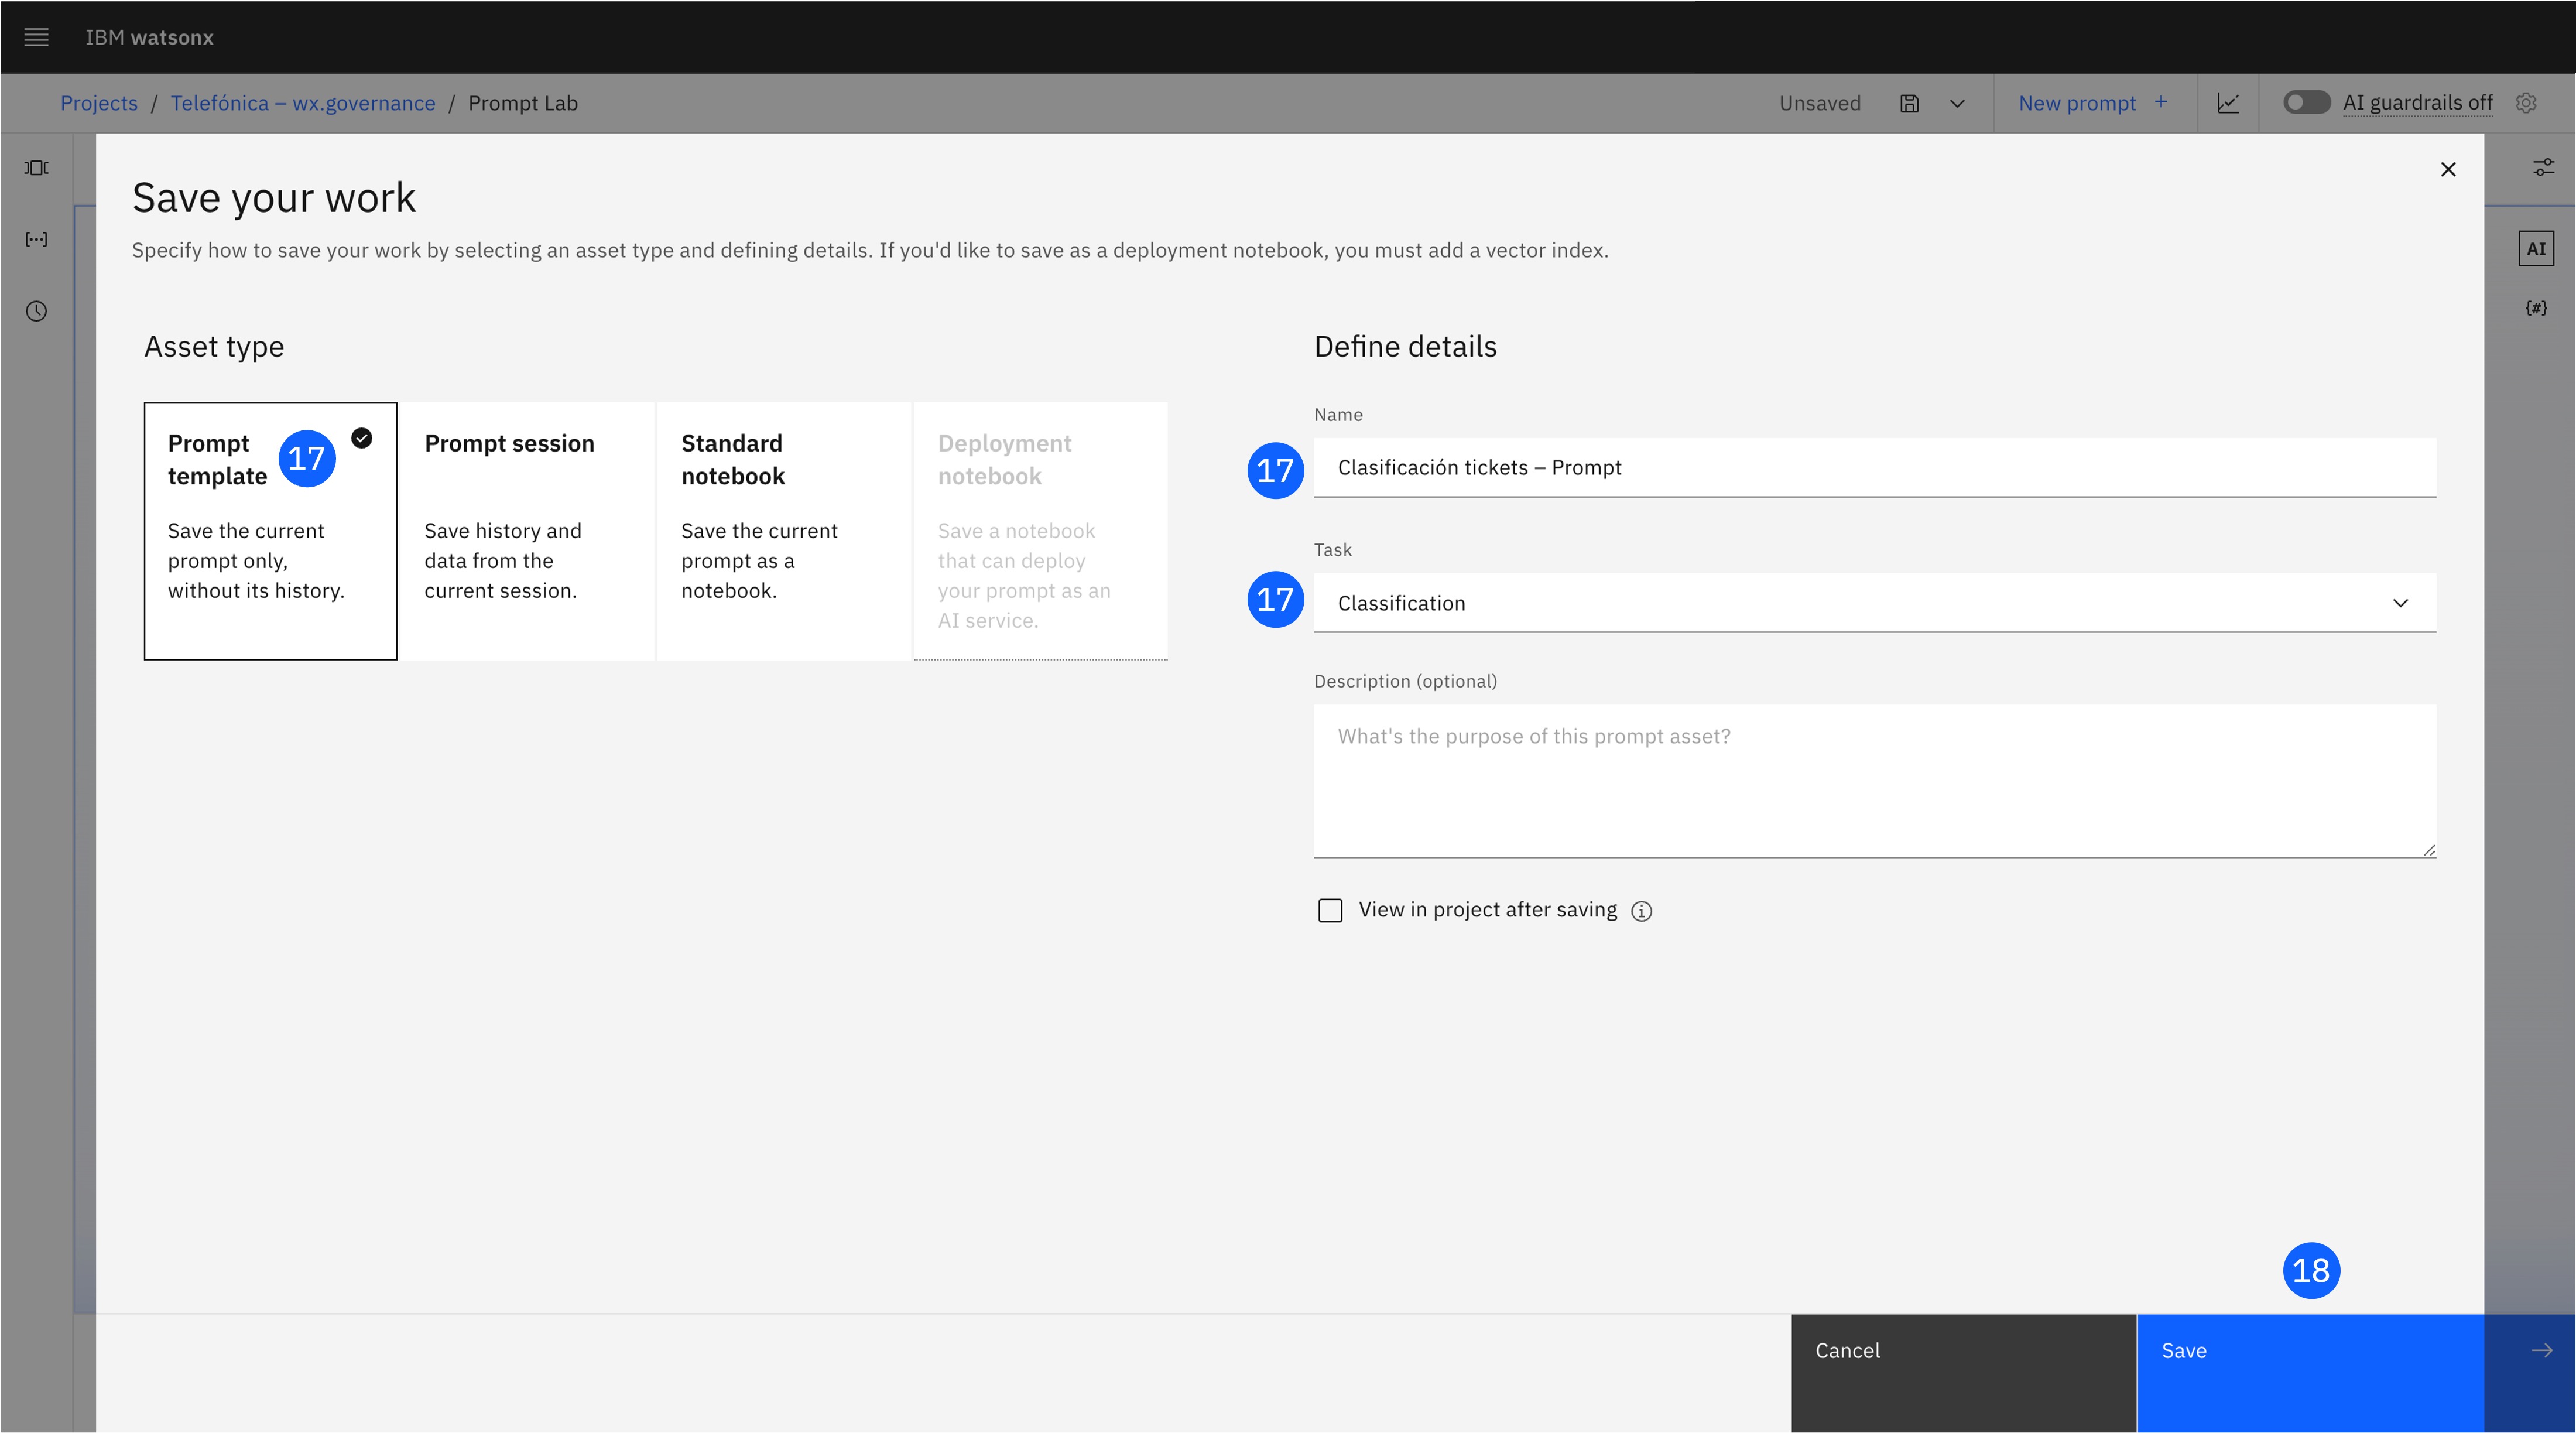Close the Save your work dialog
The width and height of the screenshot is (2576, 1433).
pos(2448,169)
